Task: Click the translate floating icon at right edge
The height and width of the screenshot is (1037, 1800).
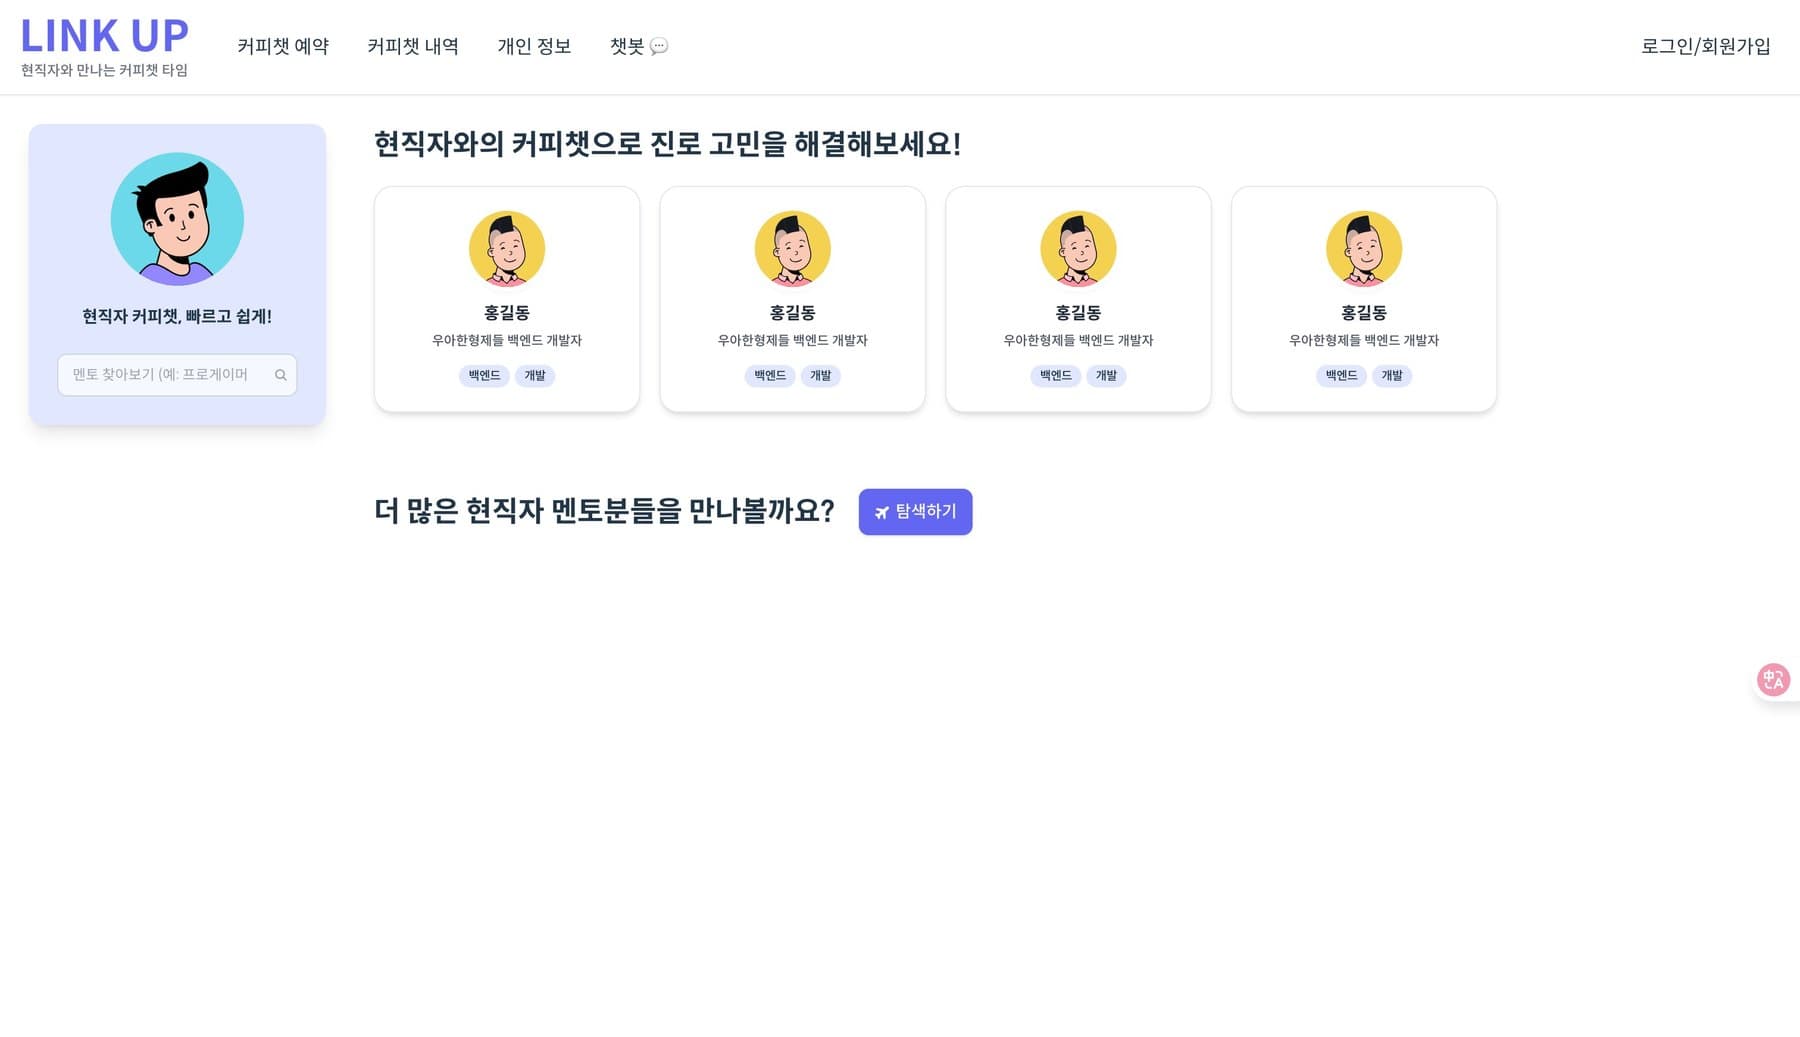Action: pyautogui.click(x=1774, y=680)
